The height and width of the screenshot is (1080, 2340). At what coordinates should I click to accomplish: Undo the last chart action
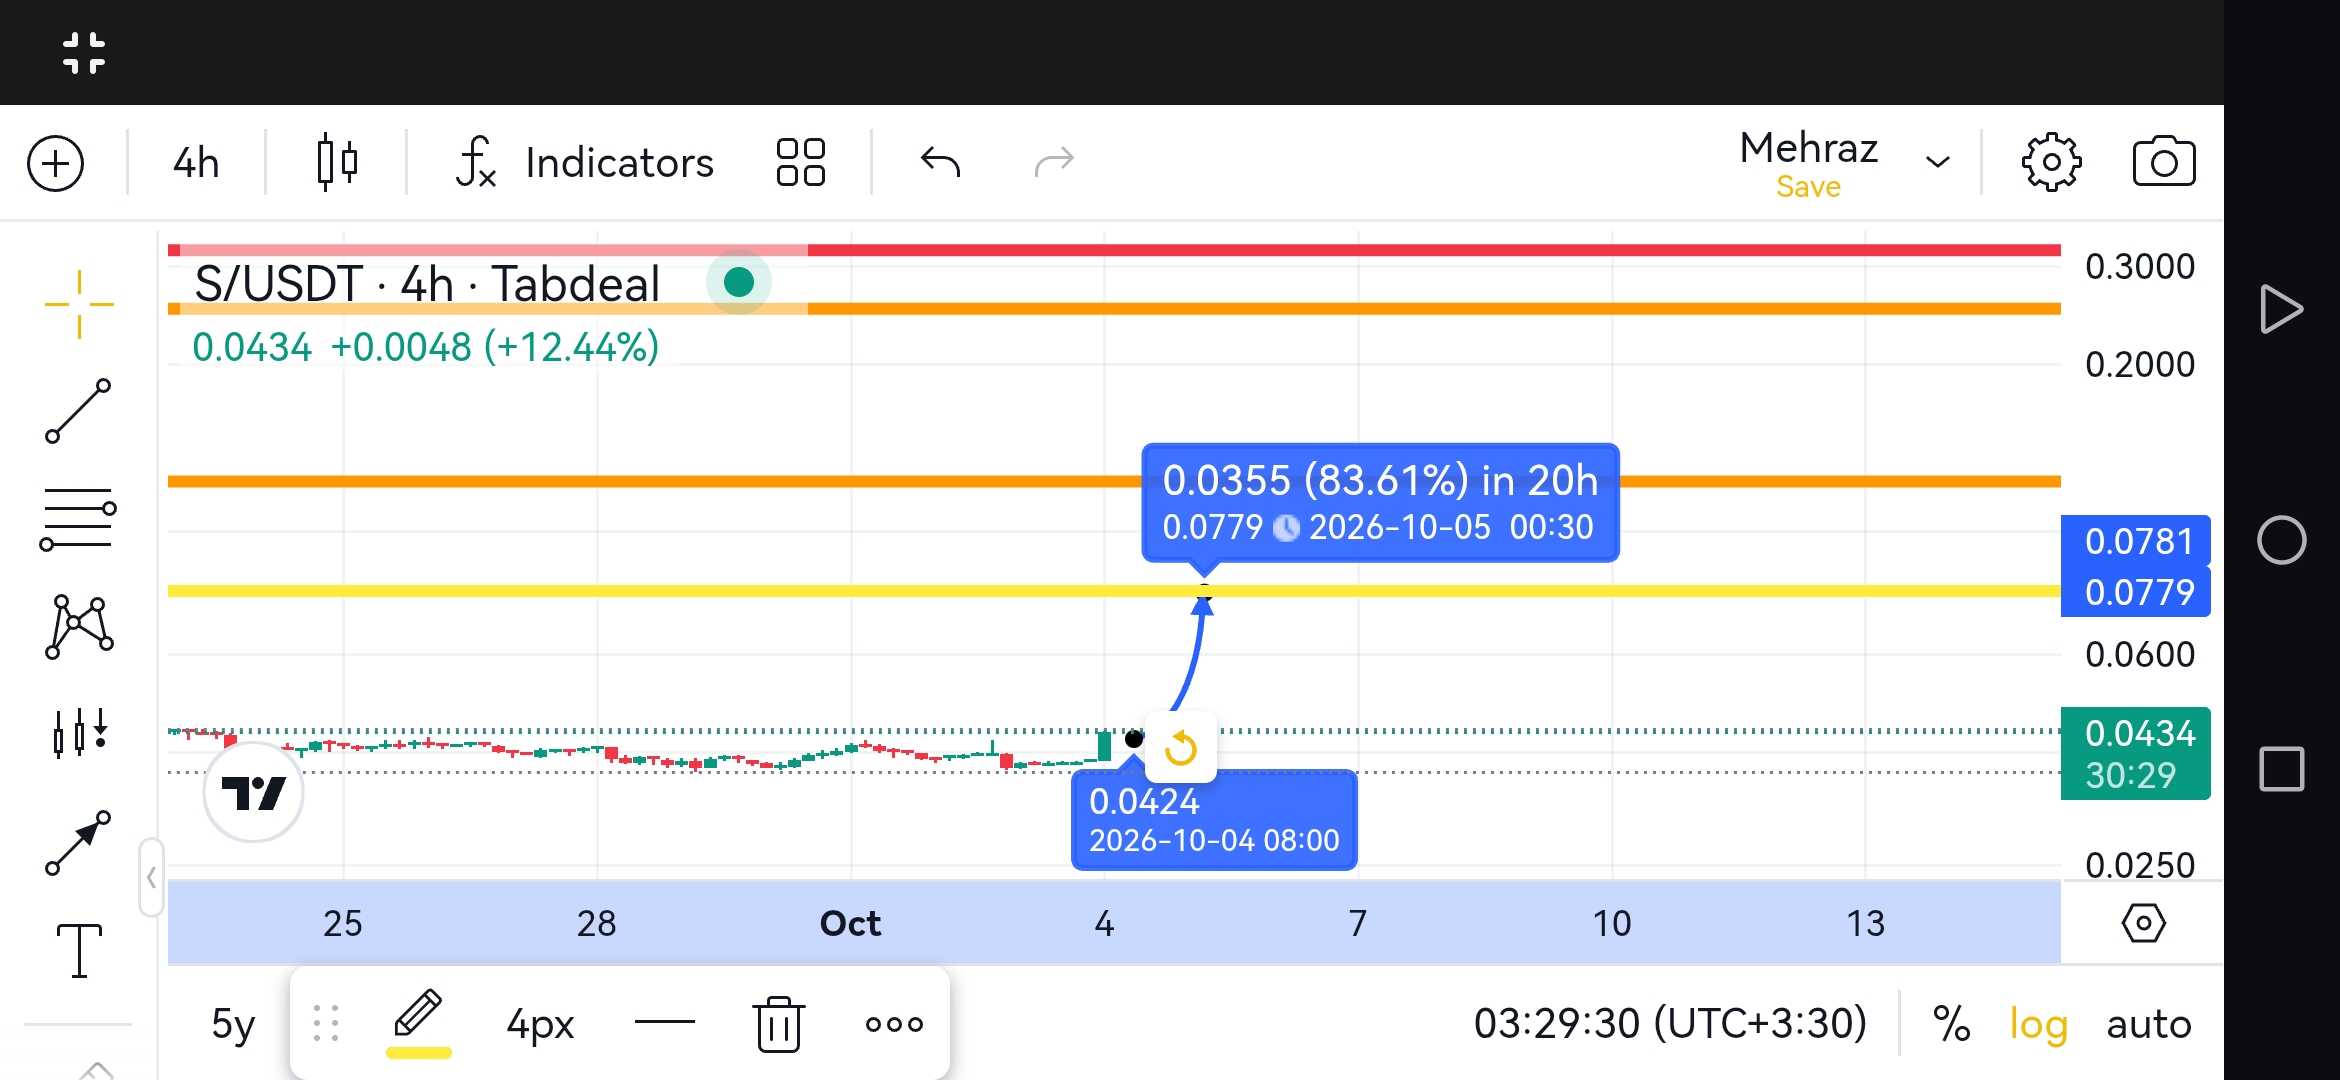(940, 162)
